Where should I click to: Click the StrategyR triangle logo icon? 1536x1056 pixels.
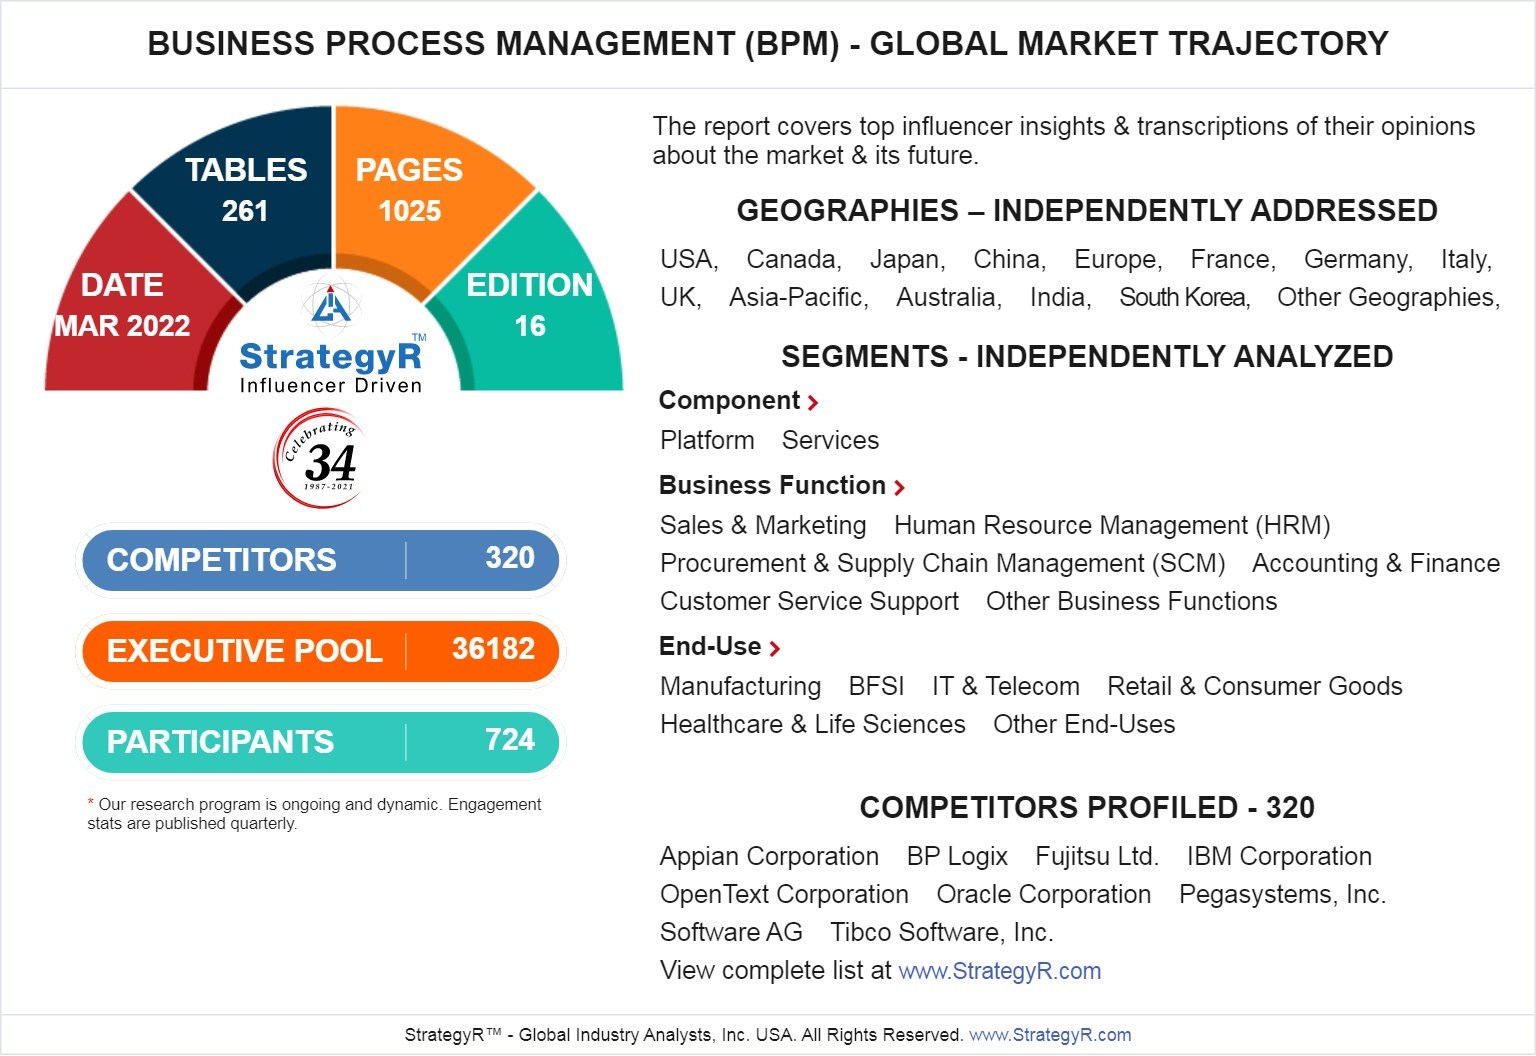[331, 305]
